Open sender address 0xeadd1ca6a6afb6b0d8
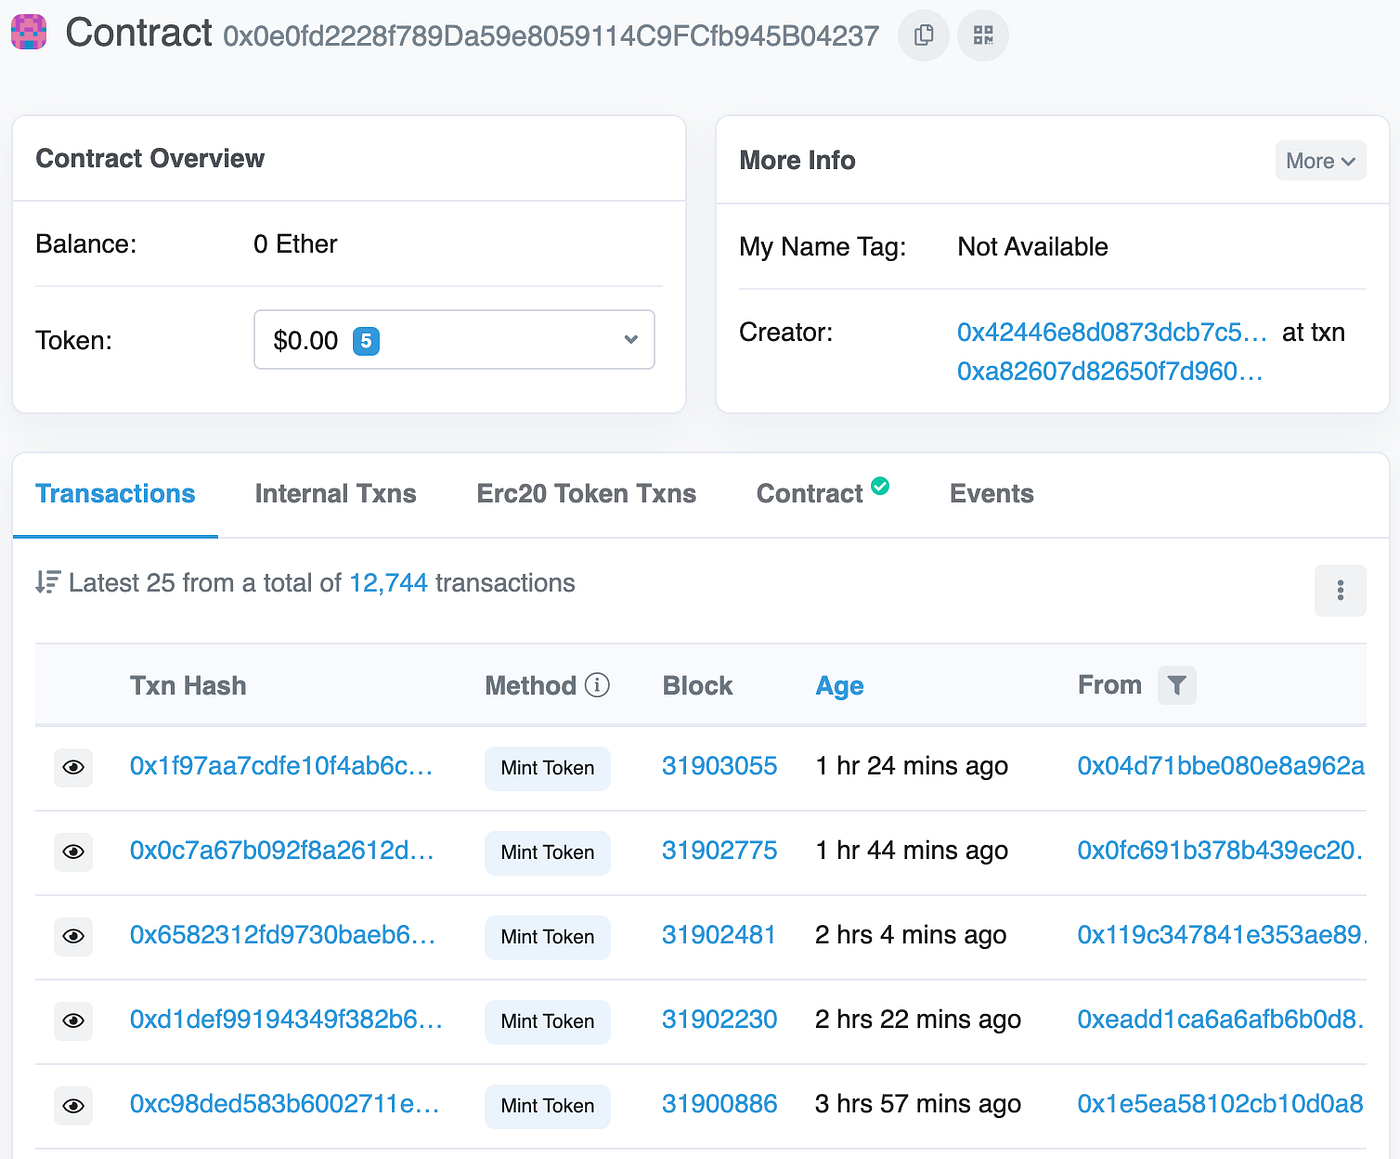The width and height of the screenshot is (1400, 1159). [1221, 1019]
